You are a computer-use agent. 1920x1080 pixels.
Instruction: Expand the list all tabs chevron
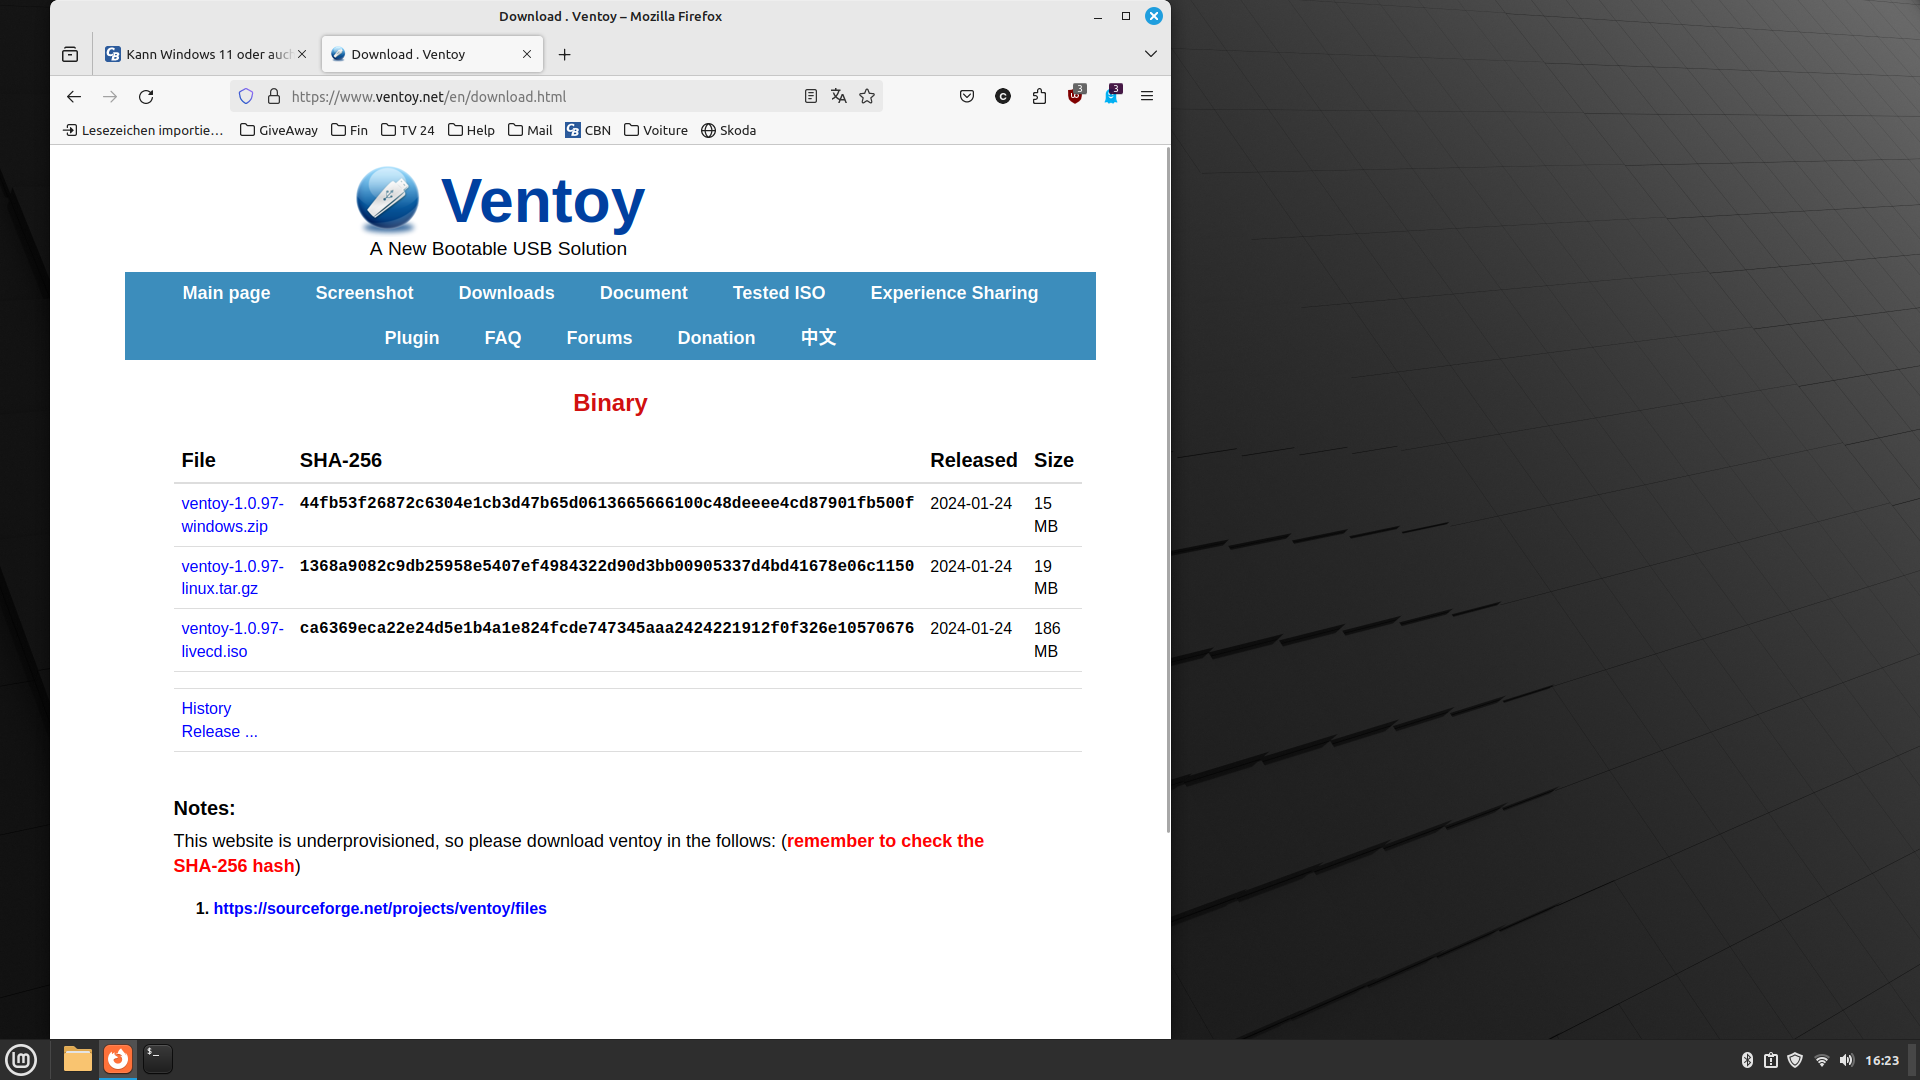pos(1151,54)
